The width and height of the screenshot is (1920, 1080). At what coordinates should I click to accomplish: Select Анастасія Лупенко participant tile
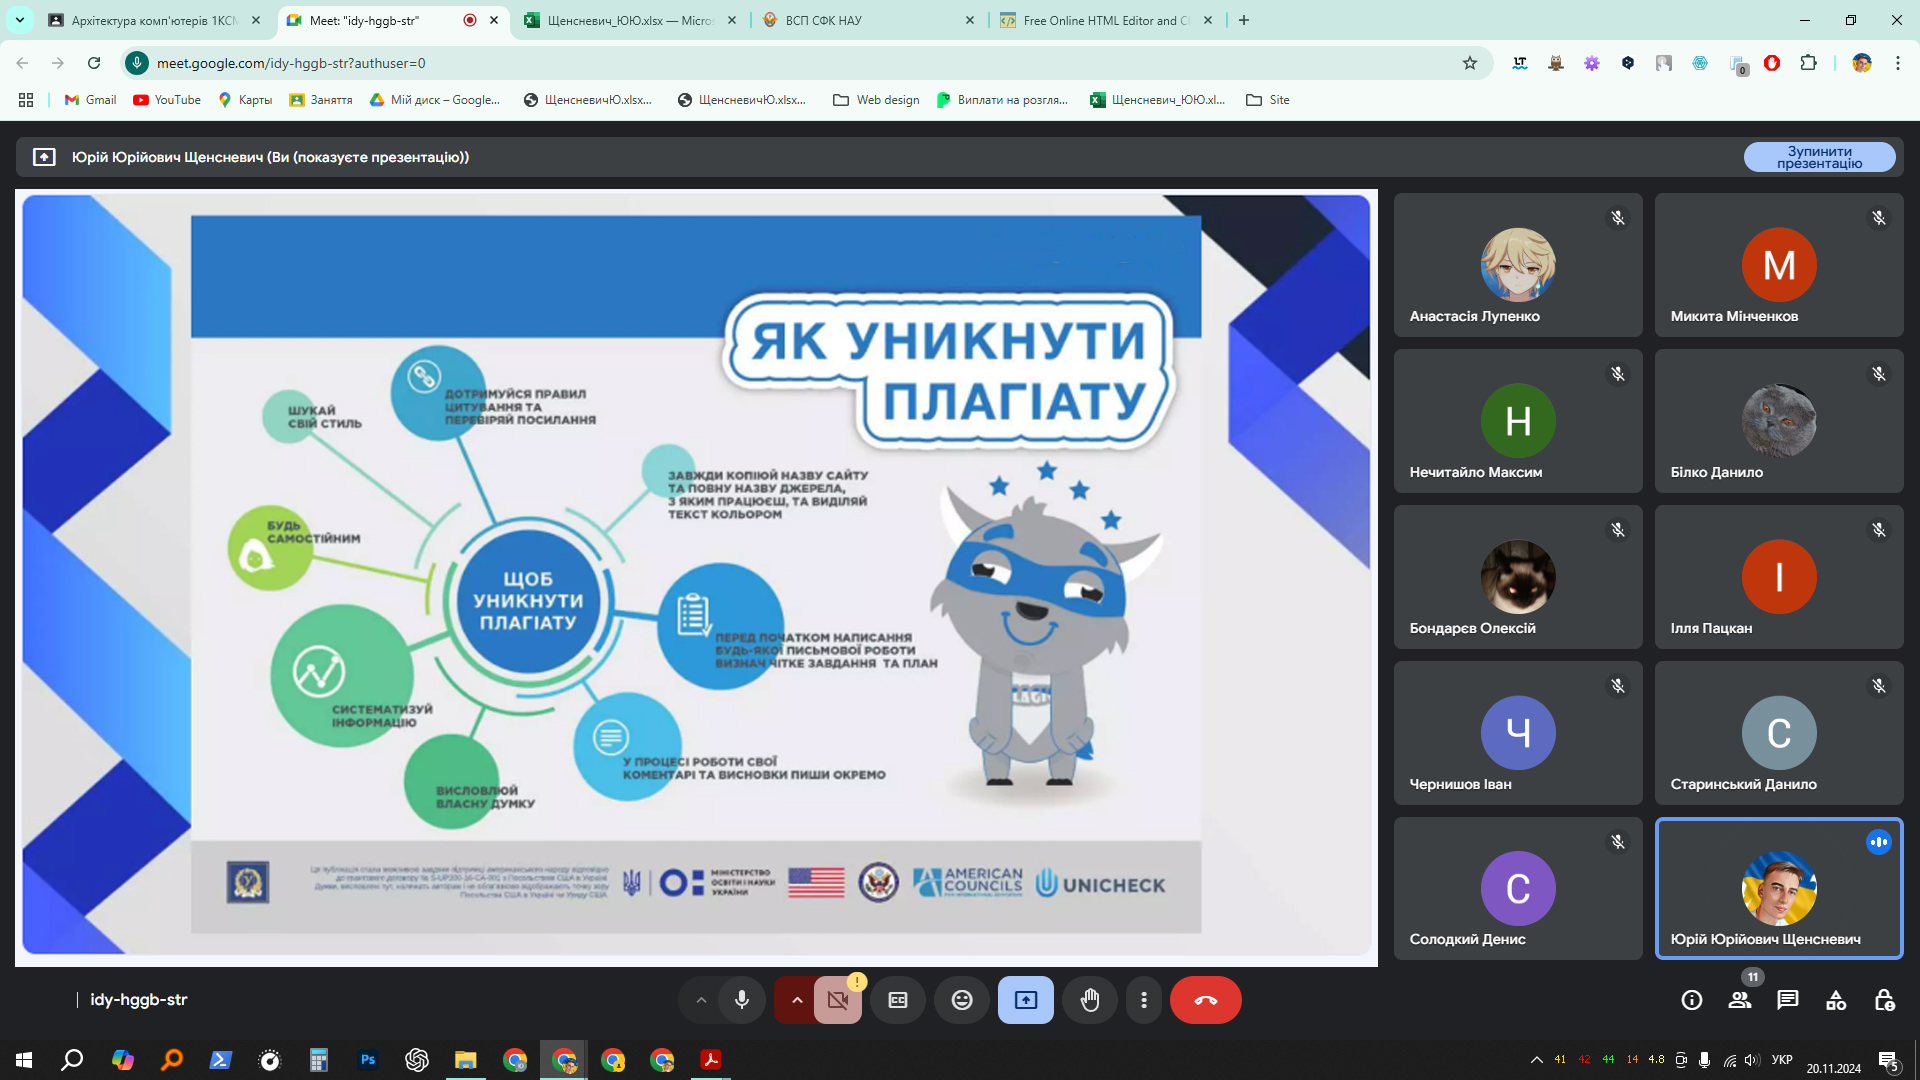coord(1517,265)
